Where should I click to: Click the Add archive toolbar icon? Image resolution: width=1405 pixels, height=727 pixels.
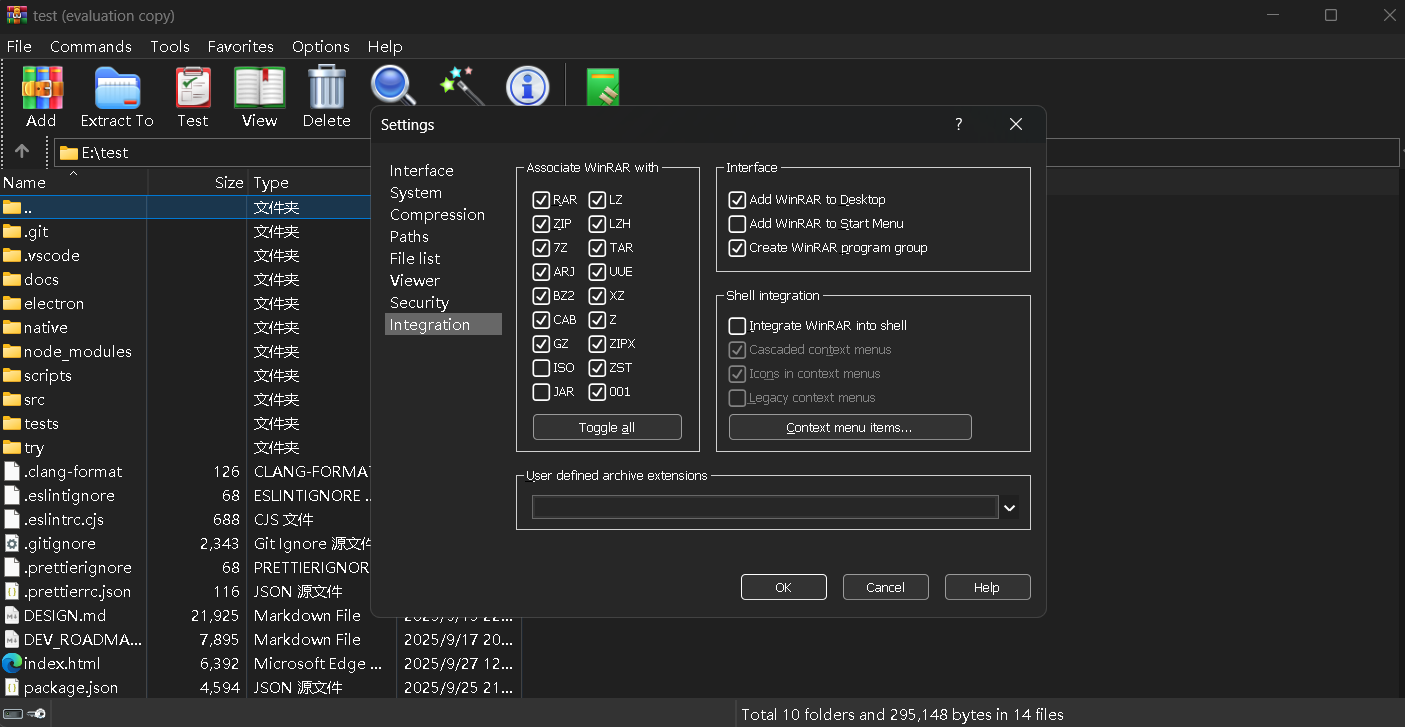41,89
